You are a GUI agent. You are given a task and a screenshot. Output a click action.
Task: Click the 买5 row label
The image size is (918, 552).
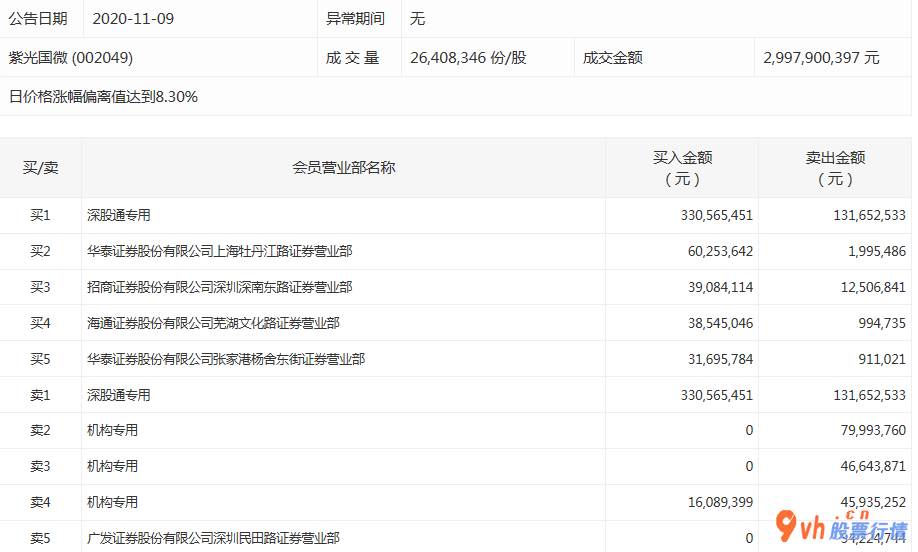(40, 359)
